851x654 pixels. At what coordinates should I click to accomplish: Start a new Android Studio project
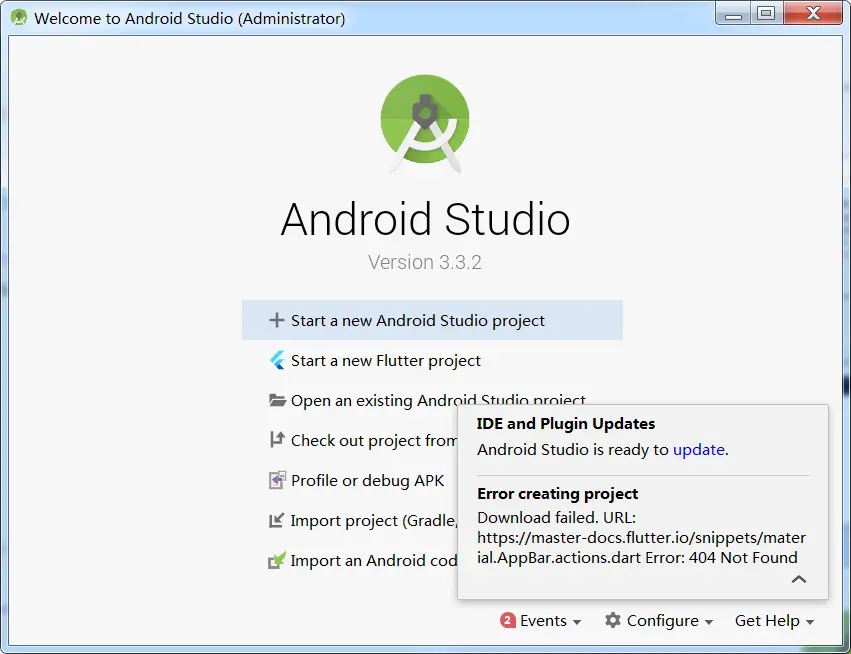point(432,320)
